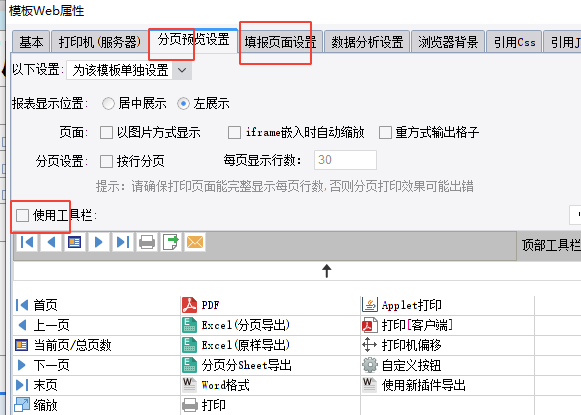Switch to the 填报页面设置 tab
The height and width of the screenshot is (415, 581).
[280, 42]
